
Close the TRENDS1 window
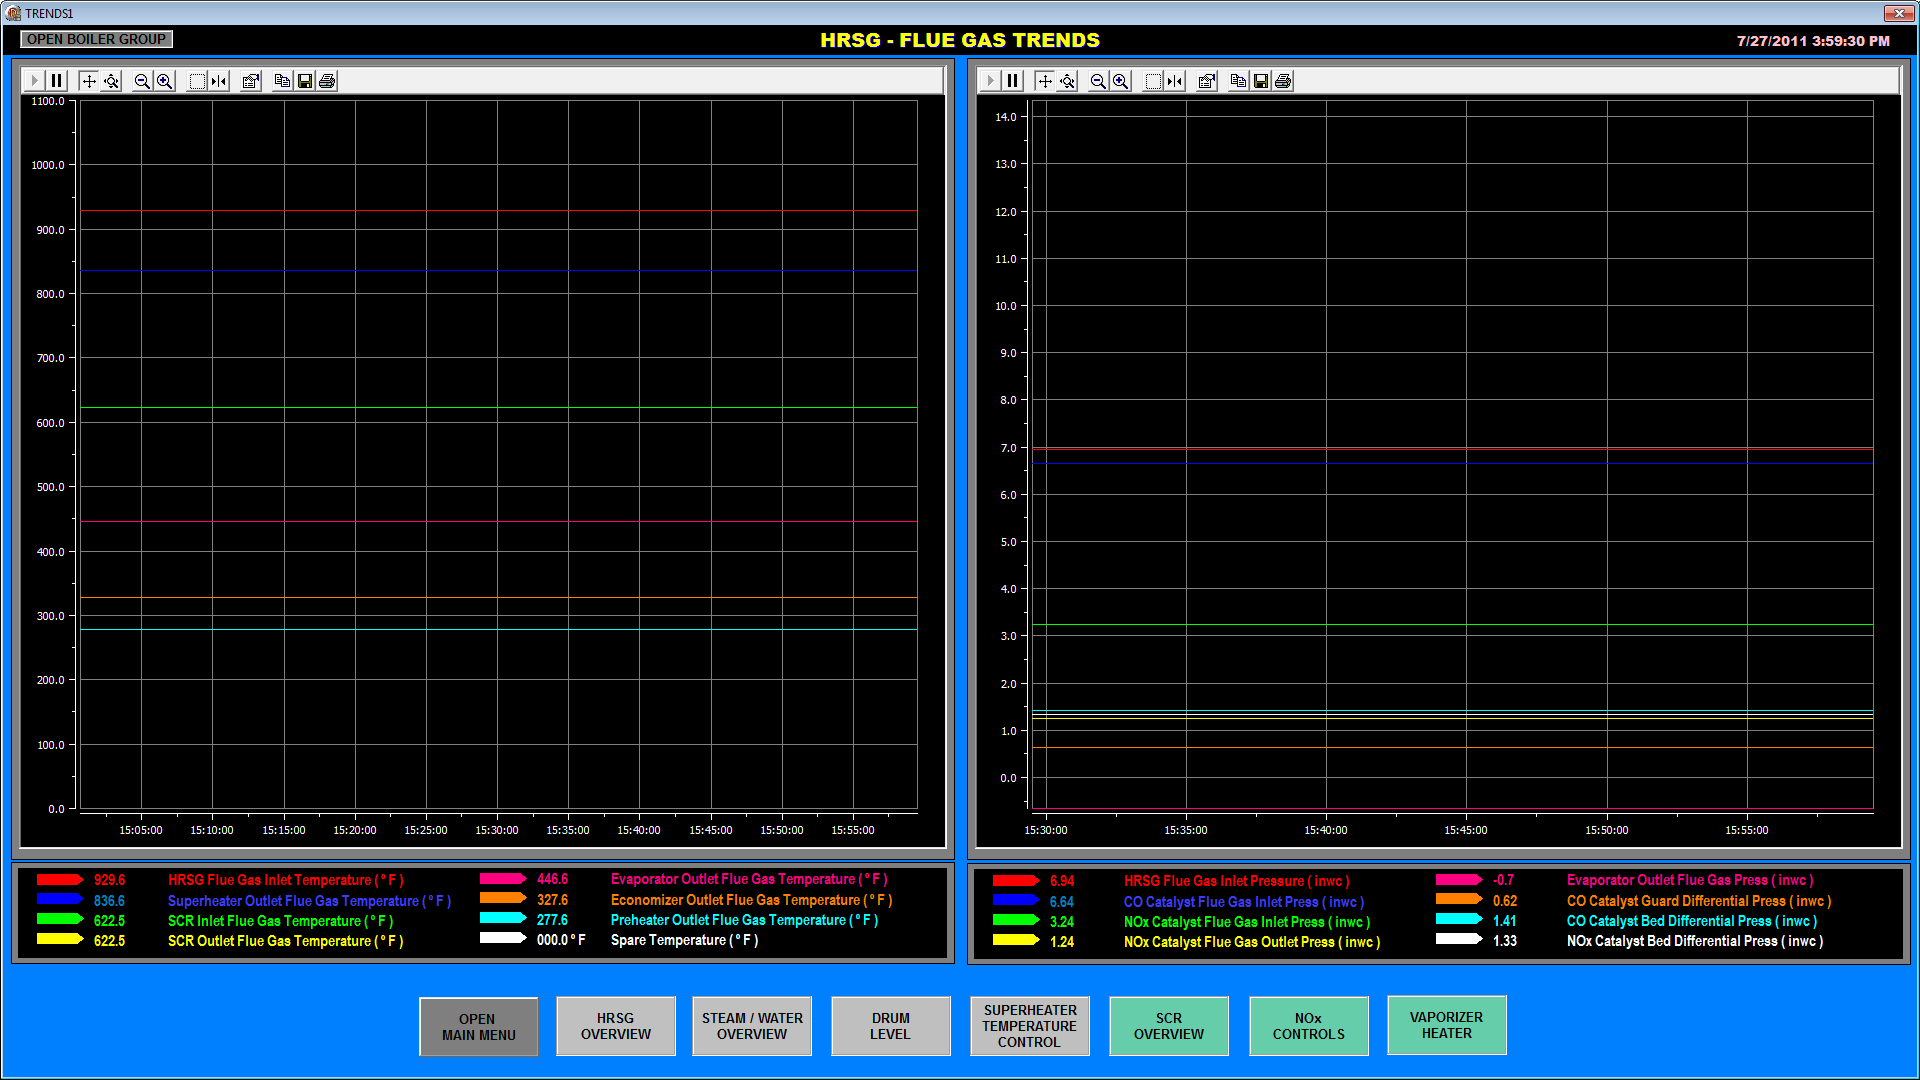pyautogui.click(x=1897, y=13)
